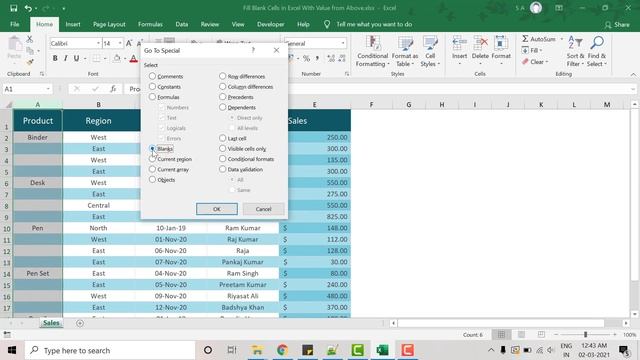Toggle Bold formatting
The width and height of the screenshot is (640, 360).
click(x=55, y=58)
